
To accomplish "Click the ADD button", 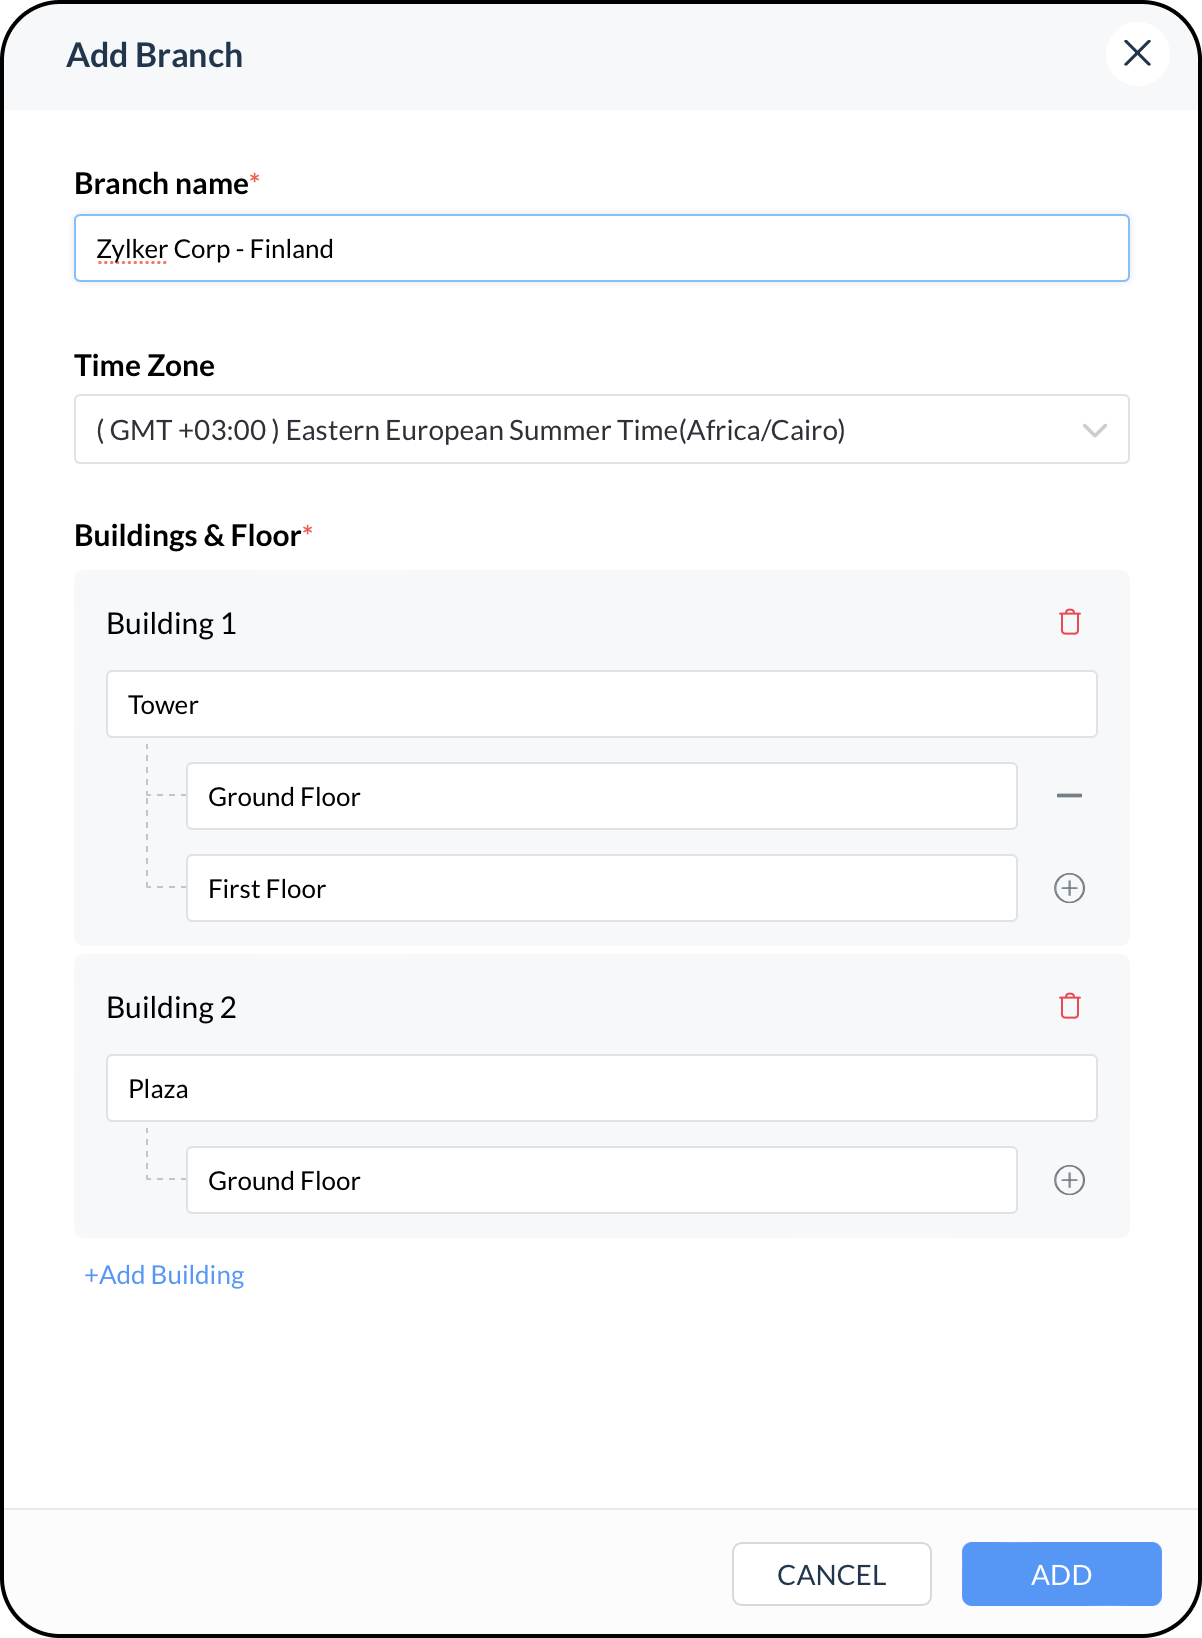I will pos(1061,1574).
